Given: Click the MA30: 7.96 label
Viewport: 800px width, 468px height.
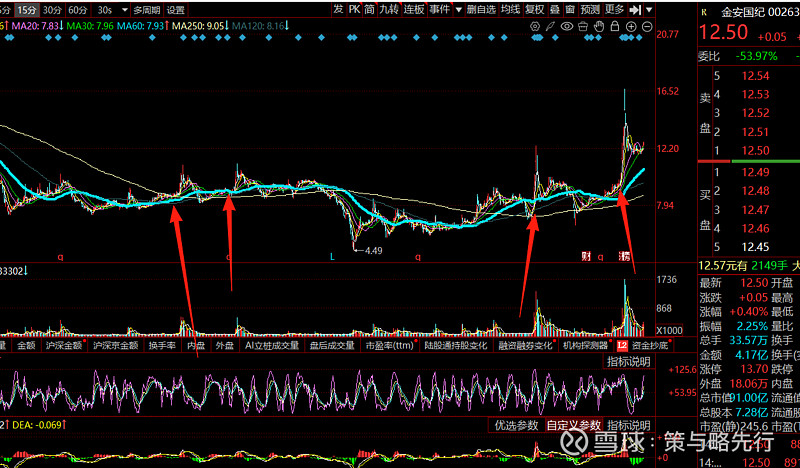Looking at the screenshot, I should [90, 26].
